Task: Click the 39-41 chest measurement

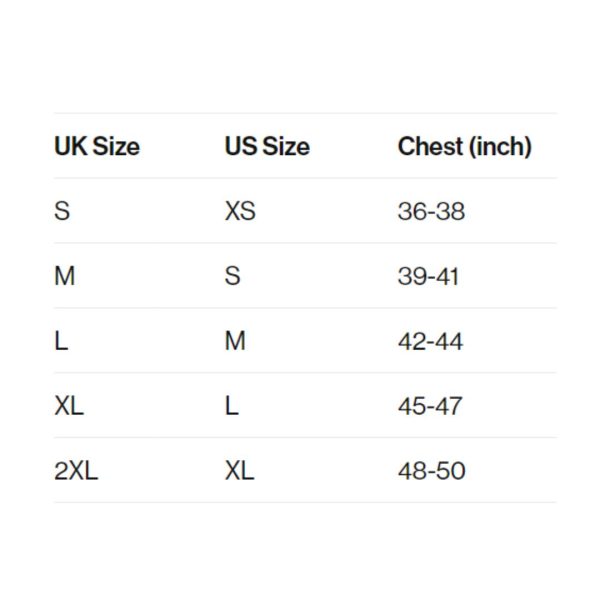Action: pyautogui.click(x=428, y=276)
